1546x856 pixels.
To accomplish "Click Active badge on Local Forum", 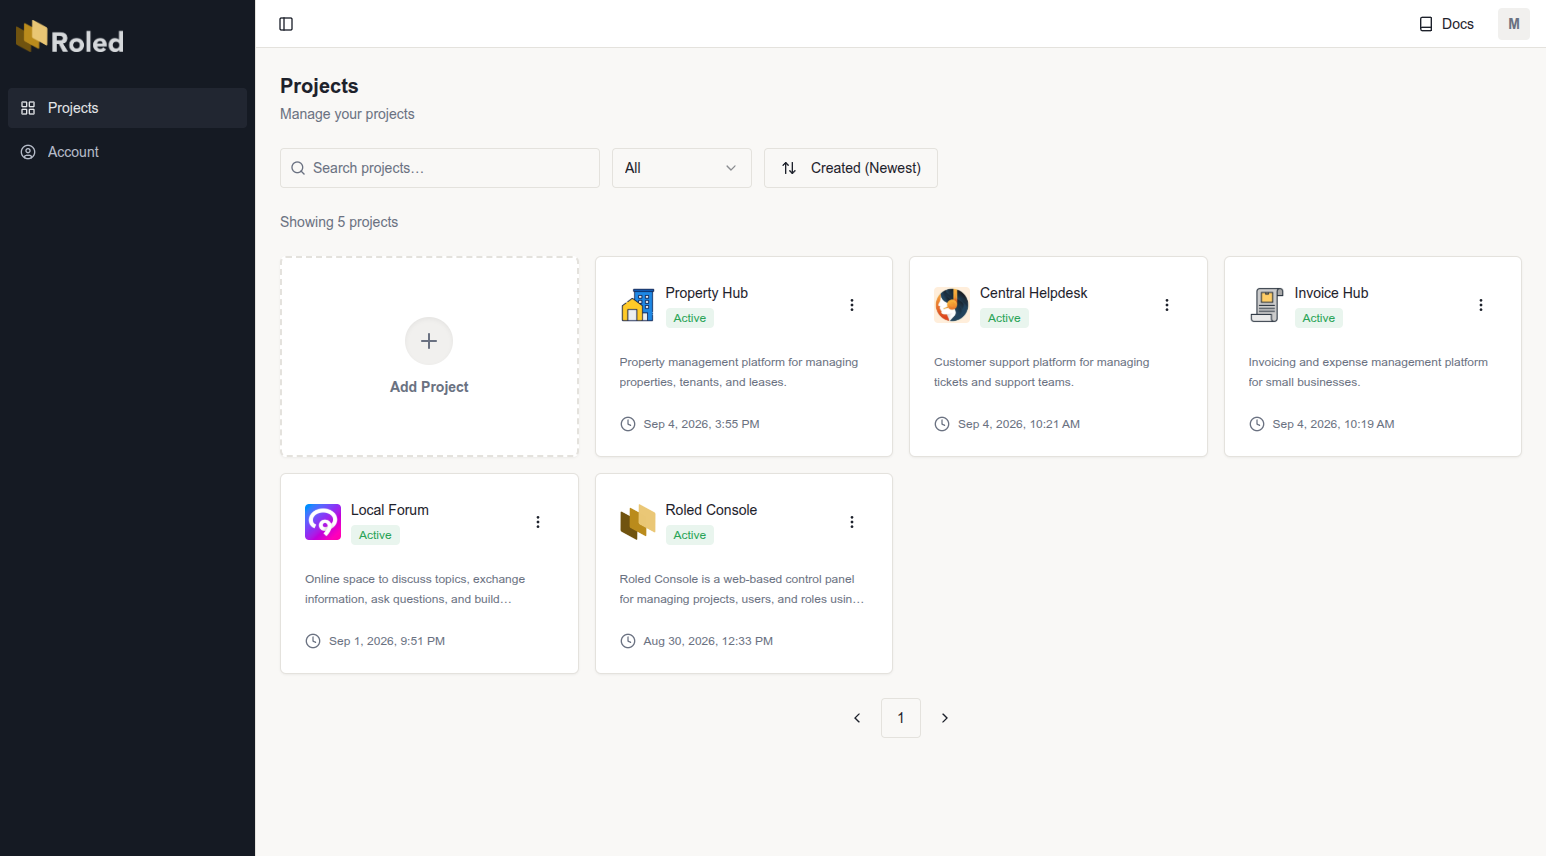I will [x=375, y=535].
